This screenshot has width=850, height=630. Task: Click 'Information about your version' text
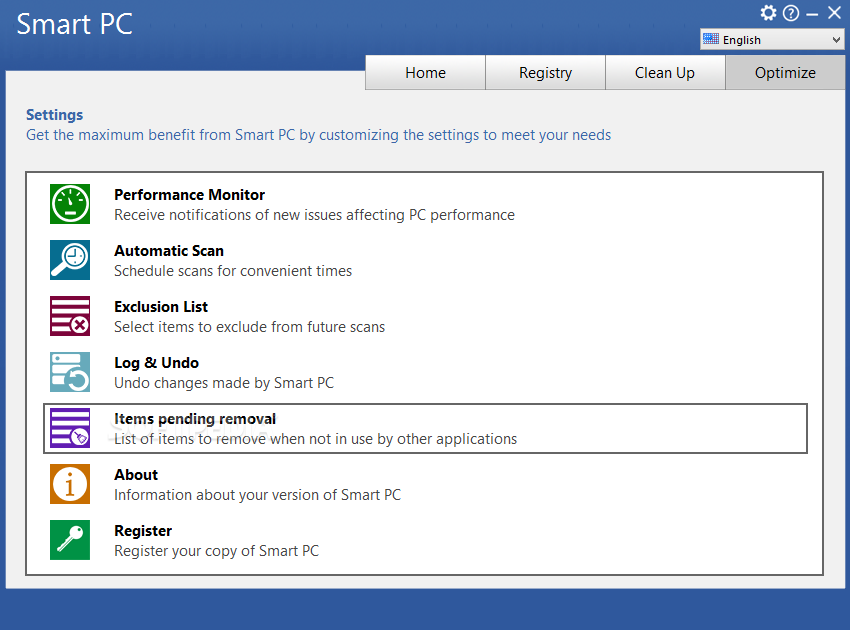[x=257, y=495]
